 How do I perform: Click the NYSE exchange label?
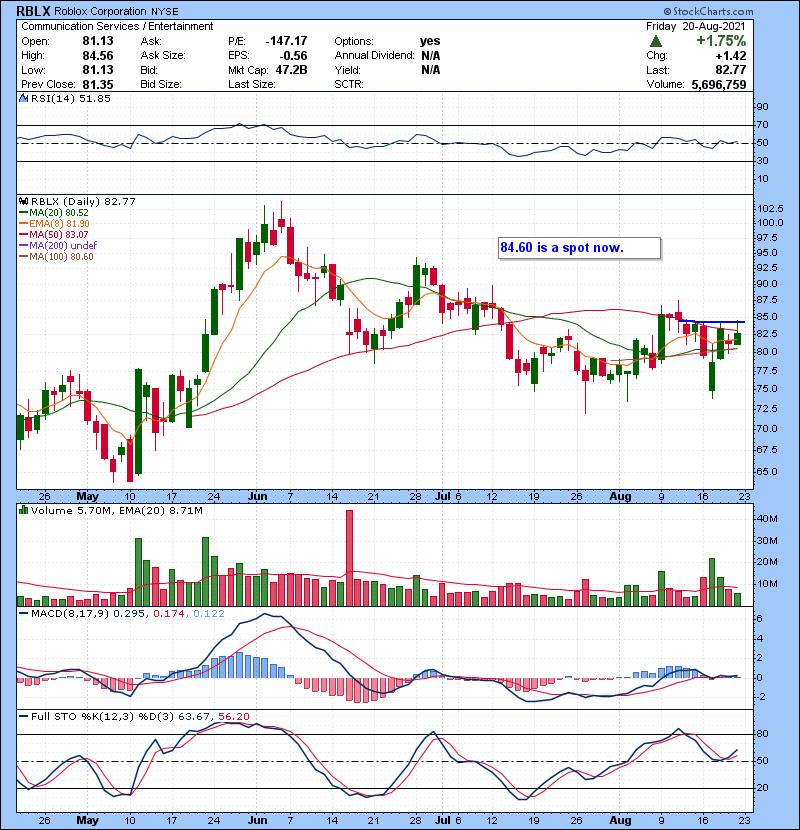pyautogui.click(x=164, y=11)
